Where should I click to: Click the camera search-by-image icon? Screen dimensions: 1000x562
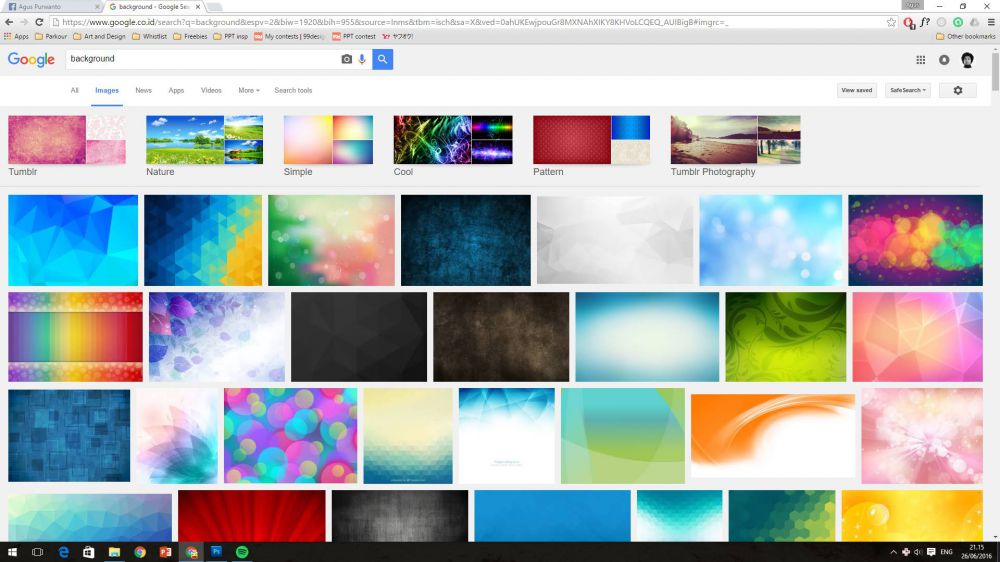(x=347, y=59)
